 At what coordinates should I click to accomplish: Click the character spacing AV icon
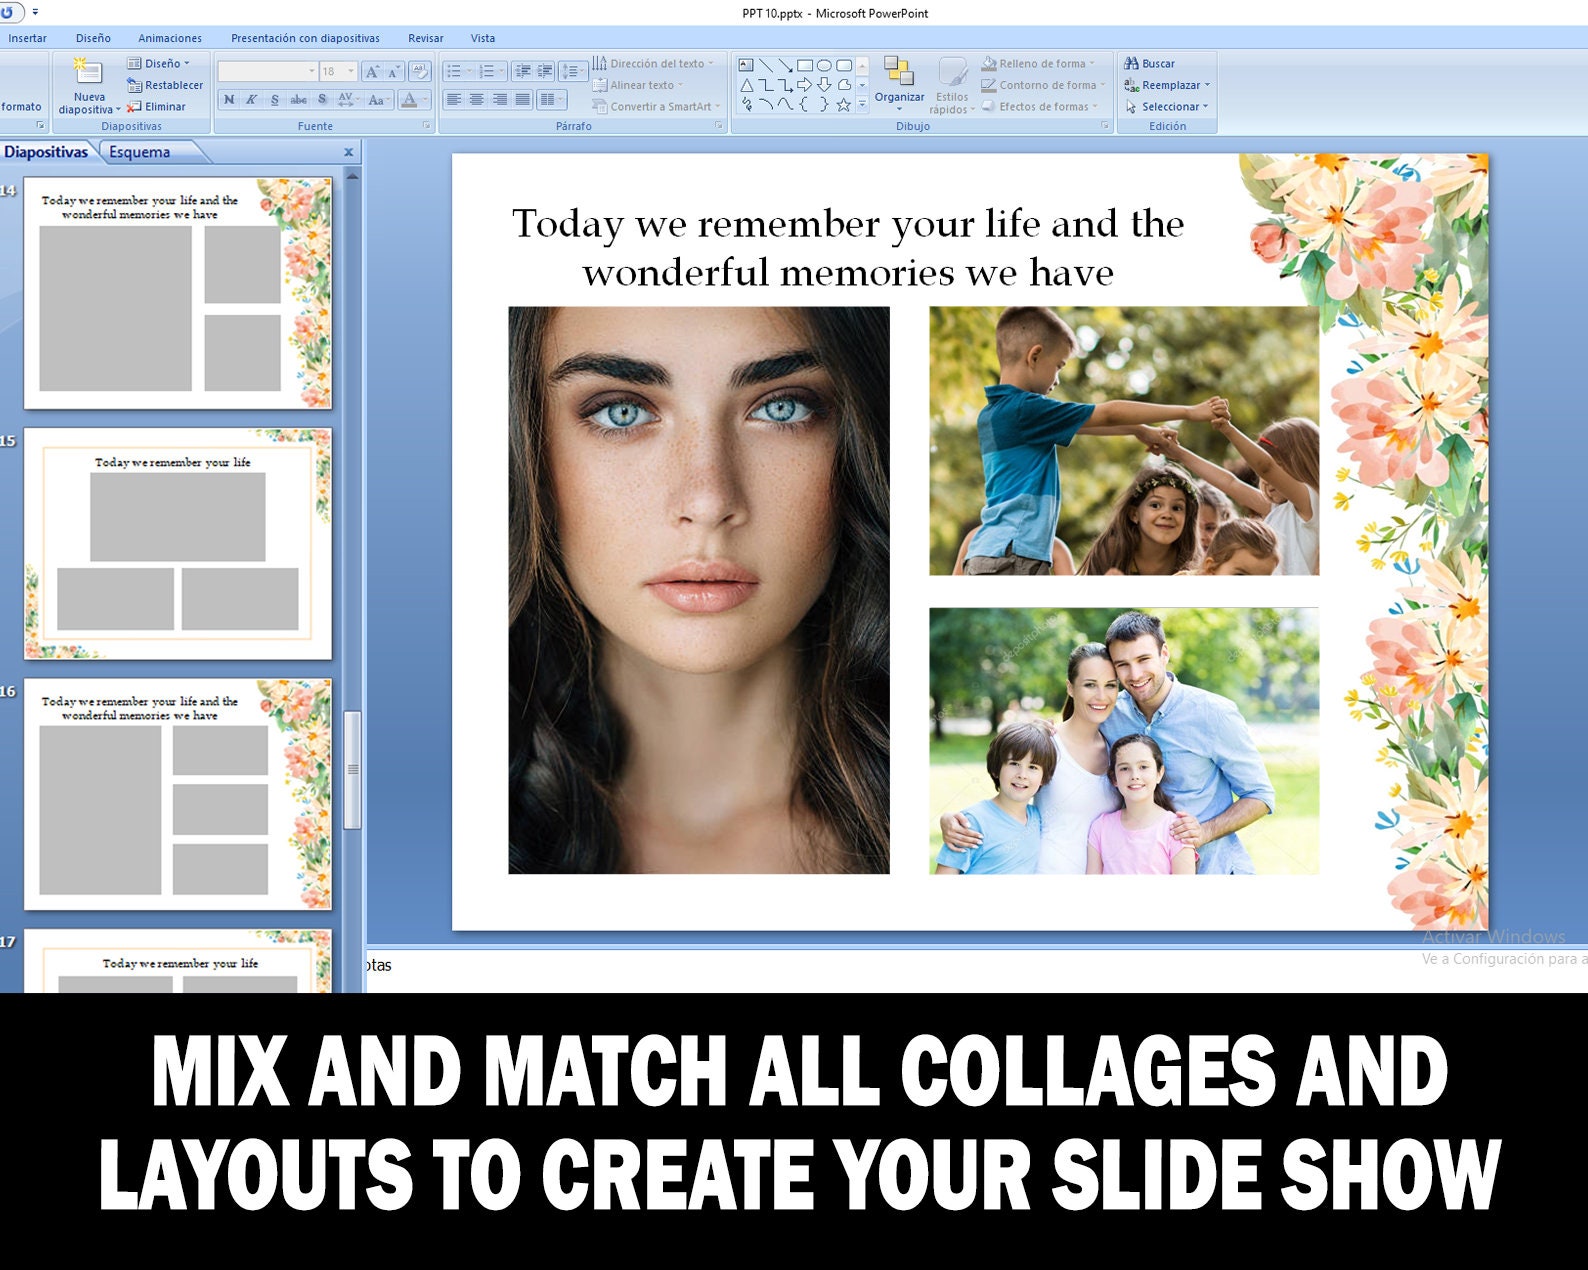pyautogui.click(x=347, y=99)
